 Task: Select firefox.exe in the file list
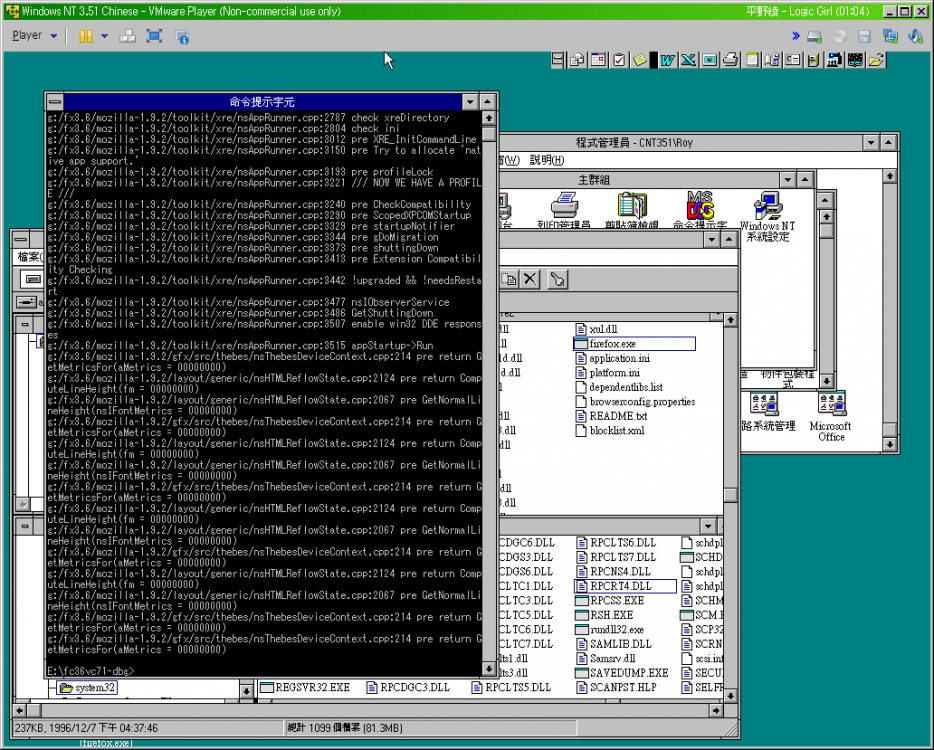[x=612, y=344]
